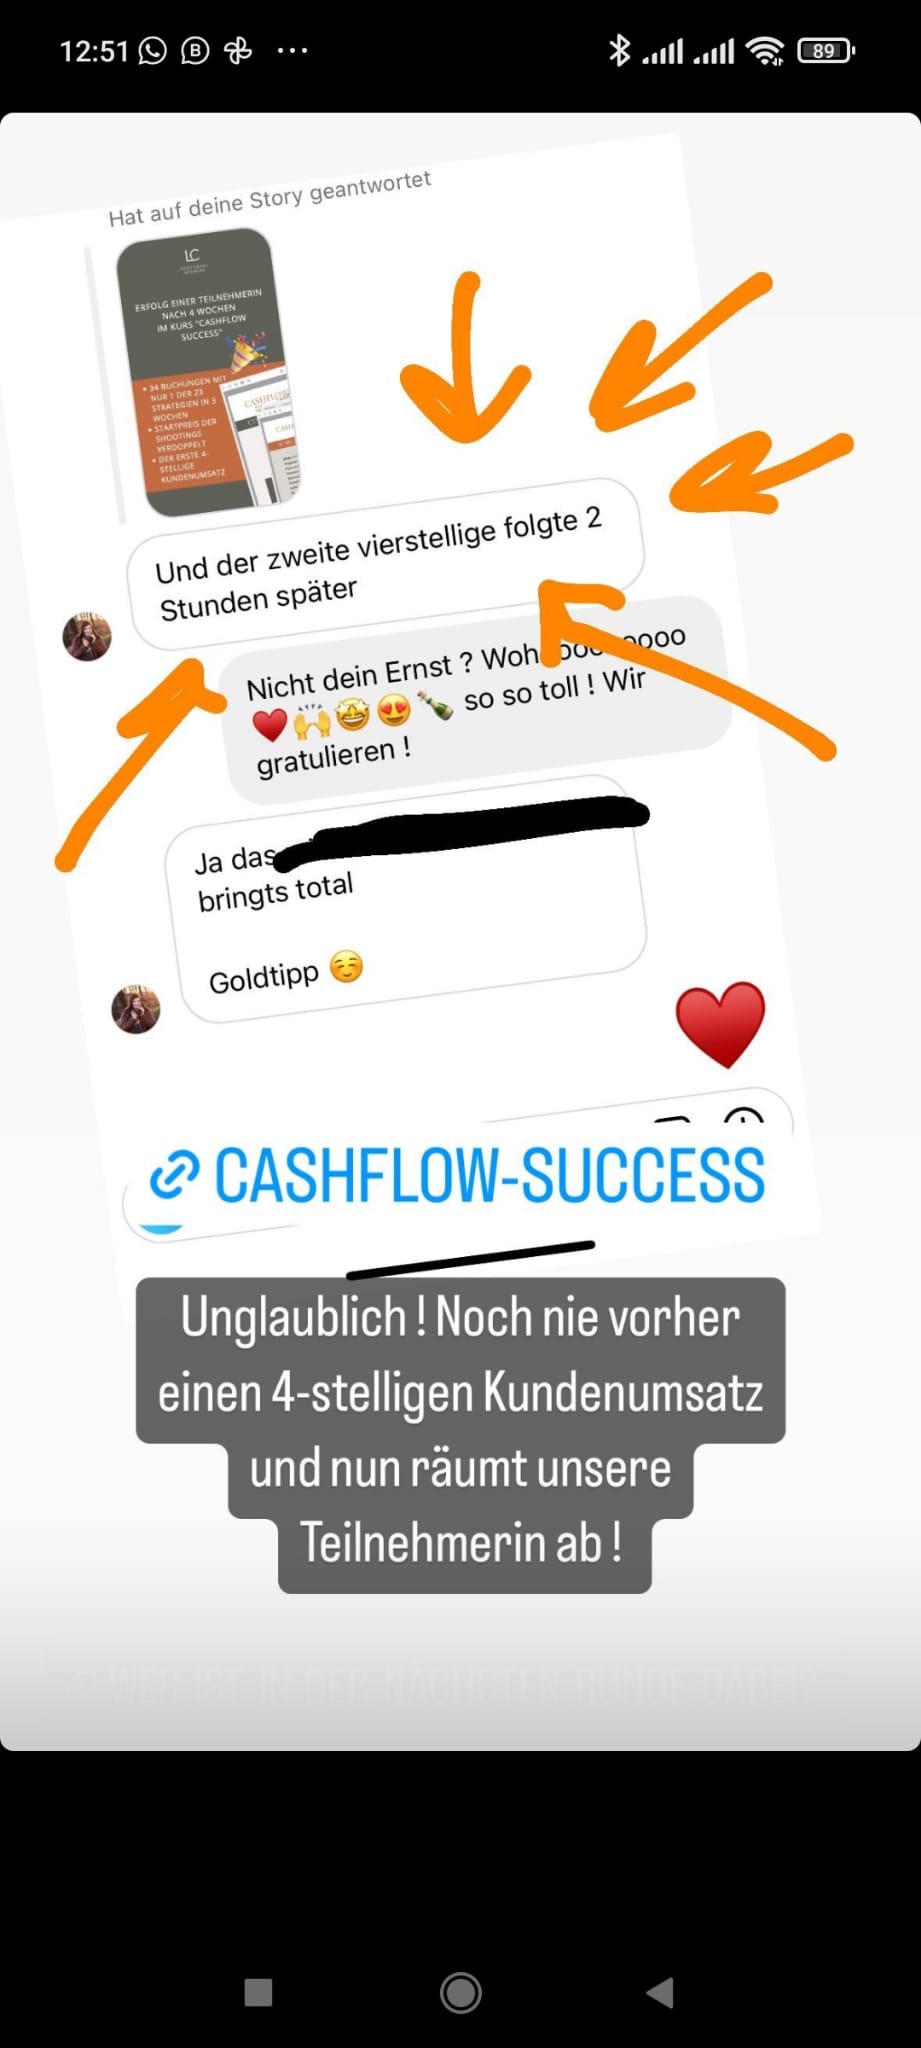This screenshot has height=2048, width=921.
Task: Tap the Wi-Fi signal icon
Action: tap(766, 51)
